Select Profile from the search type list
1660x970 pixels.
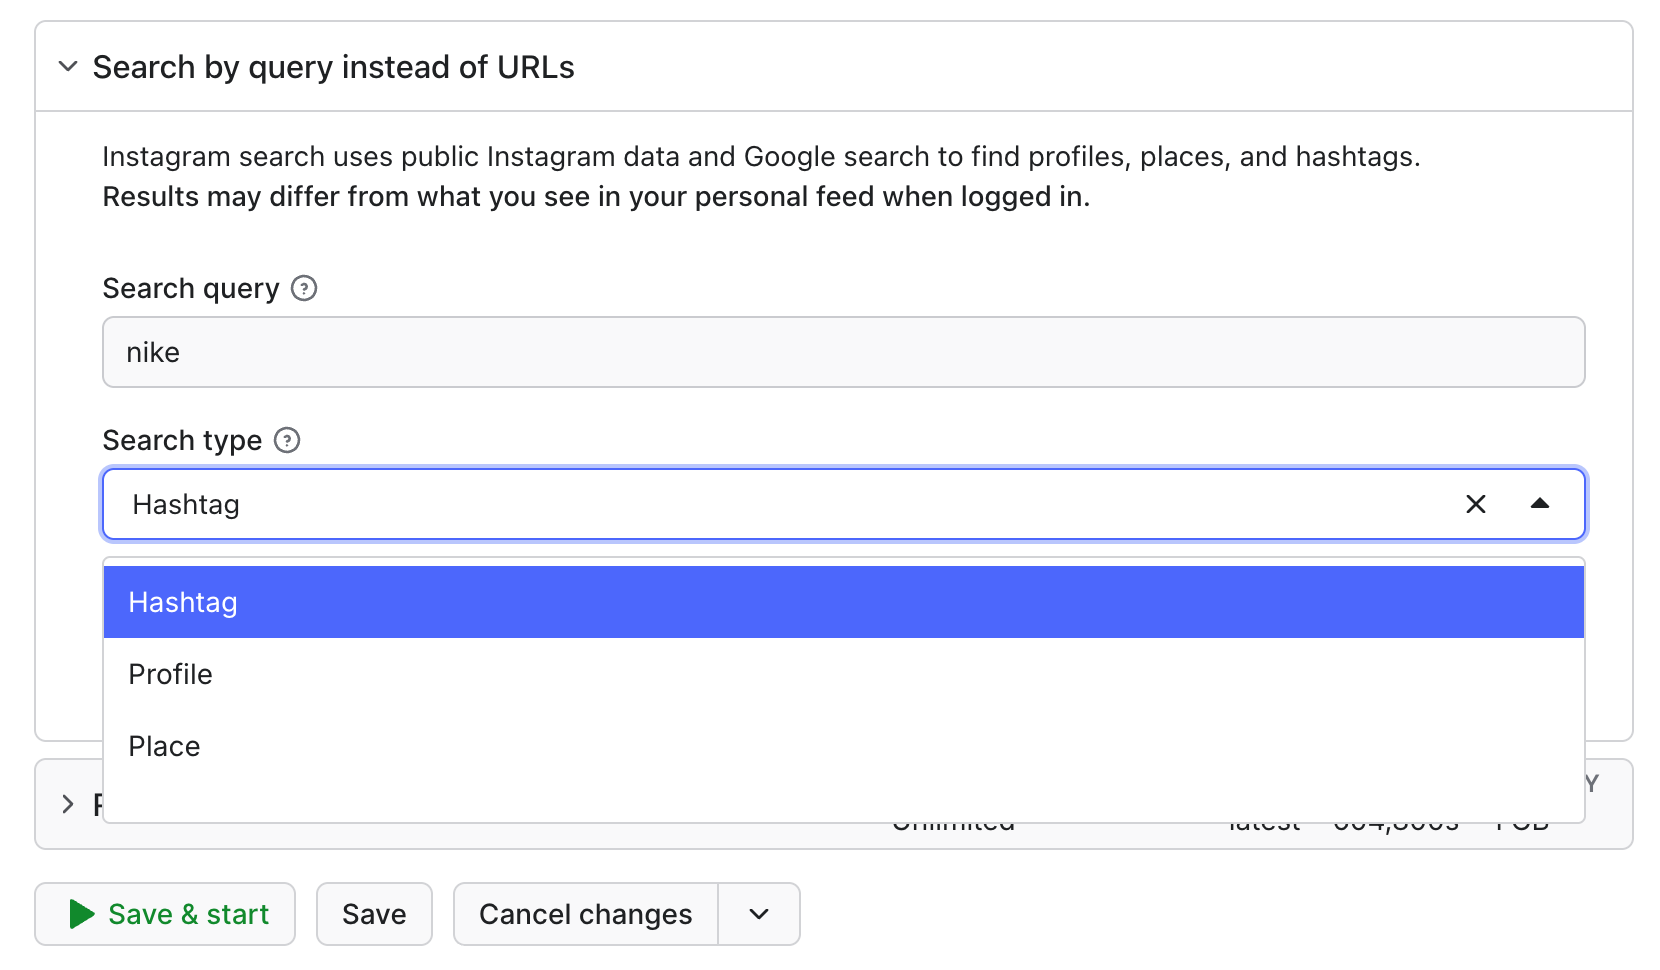pyautogui.click(x=843, y=674)
